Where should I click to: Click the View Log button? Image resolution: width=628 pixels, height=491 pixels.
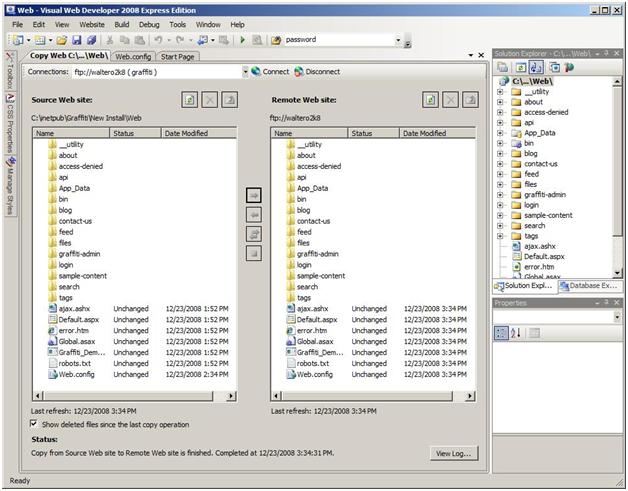454,453
